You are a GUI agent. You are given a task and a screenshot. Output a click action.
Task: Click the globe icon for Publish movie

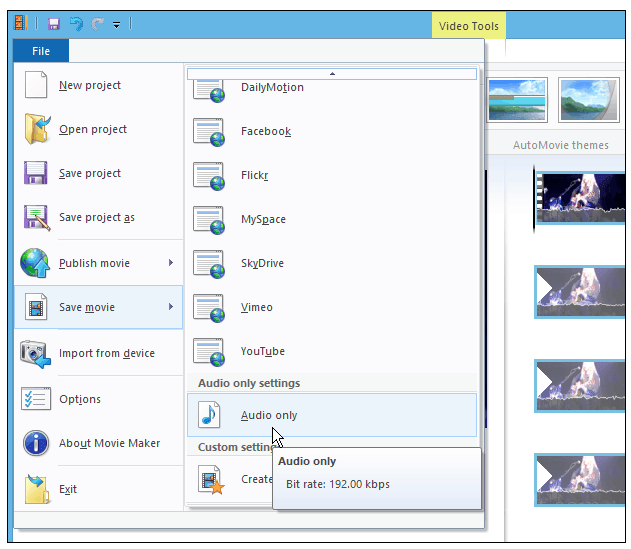tap(35, 263)
